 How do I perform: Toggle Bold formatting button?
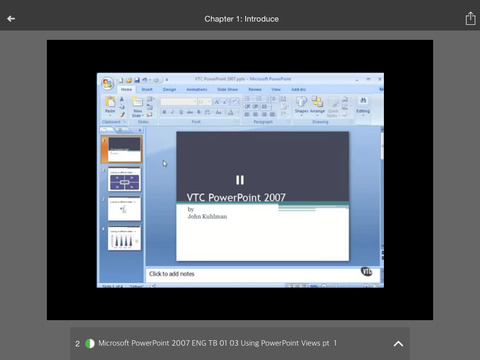coord(164,112)
